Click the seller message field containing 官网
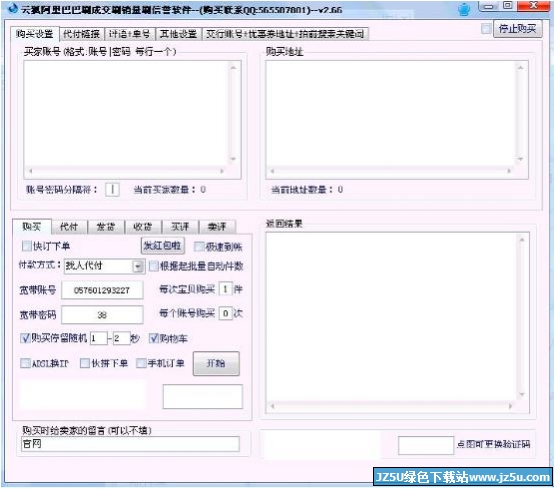Screen dimensions: 556x489 (x=130, y=444)
